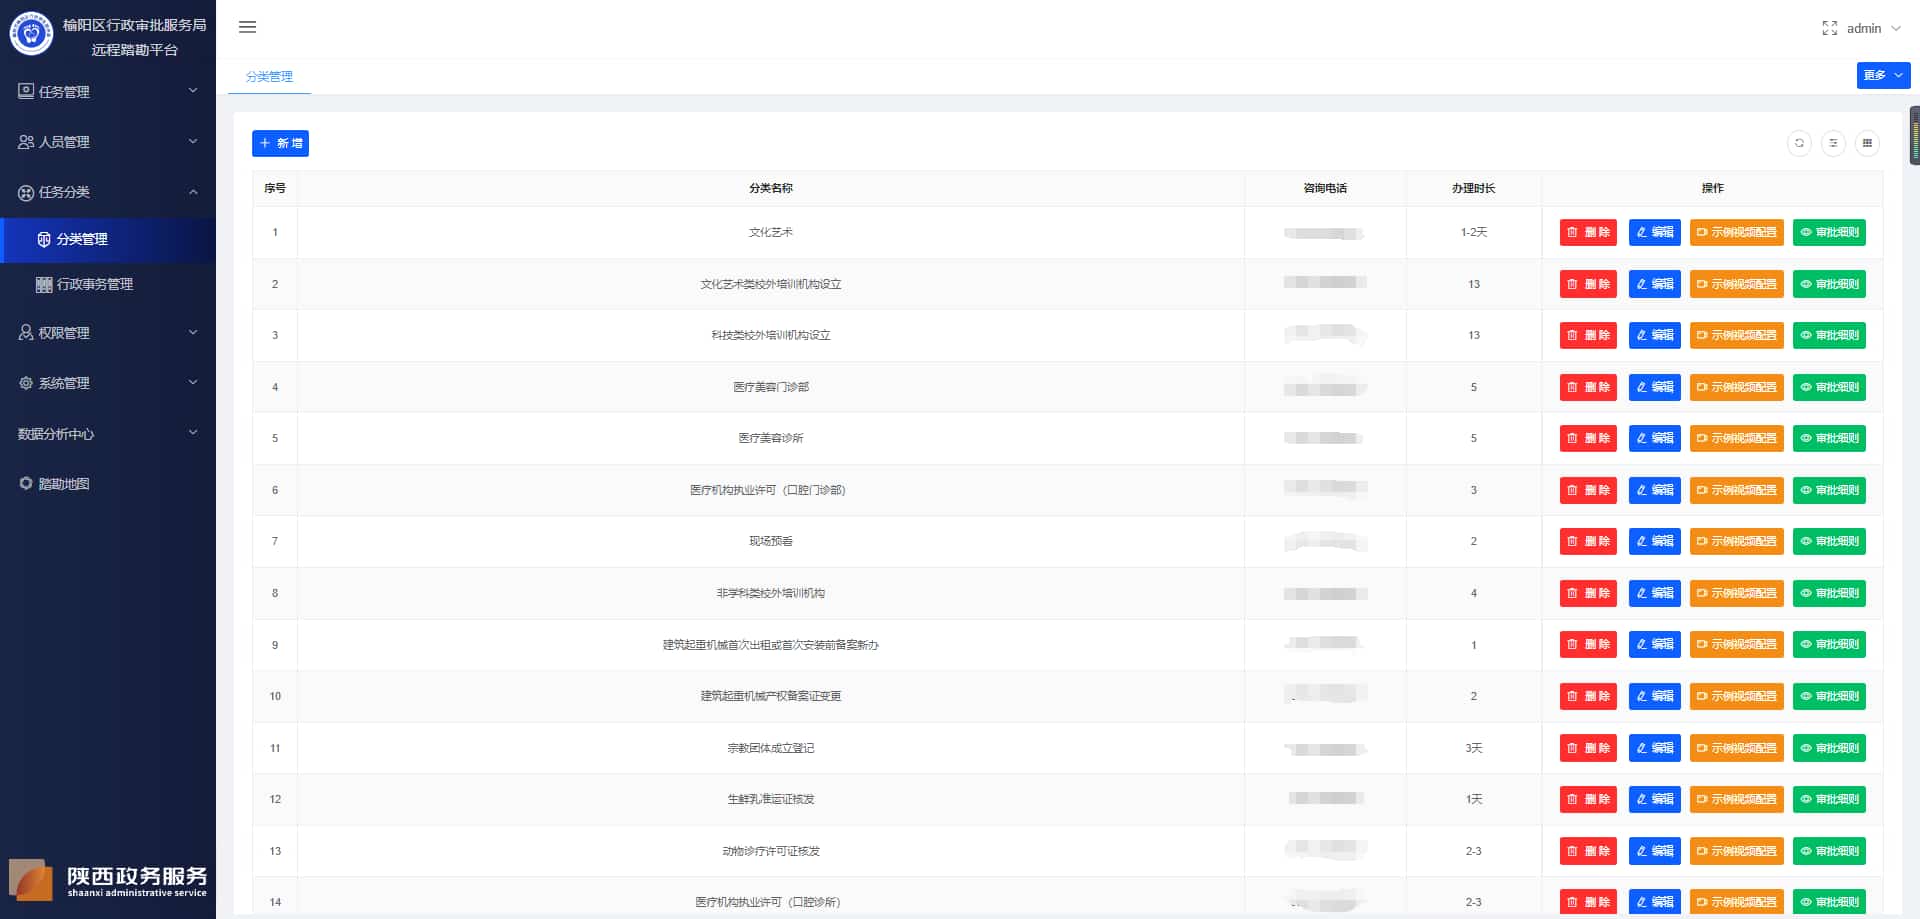Expand the 系统管理 menu chevron
1920x919 pixels.
tap(193, 382)
